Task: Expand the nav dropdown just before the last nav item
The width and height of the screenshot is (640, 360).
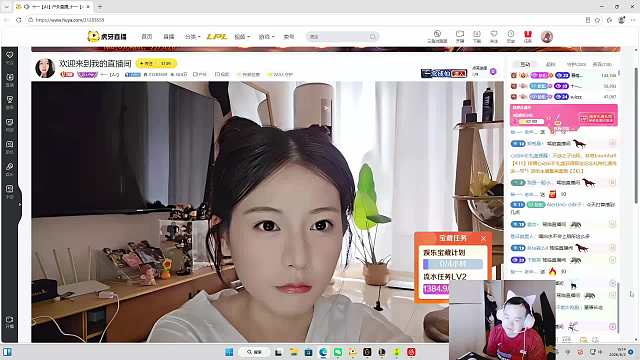Action: [x=266, y=37]
